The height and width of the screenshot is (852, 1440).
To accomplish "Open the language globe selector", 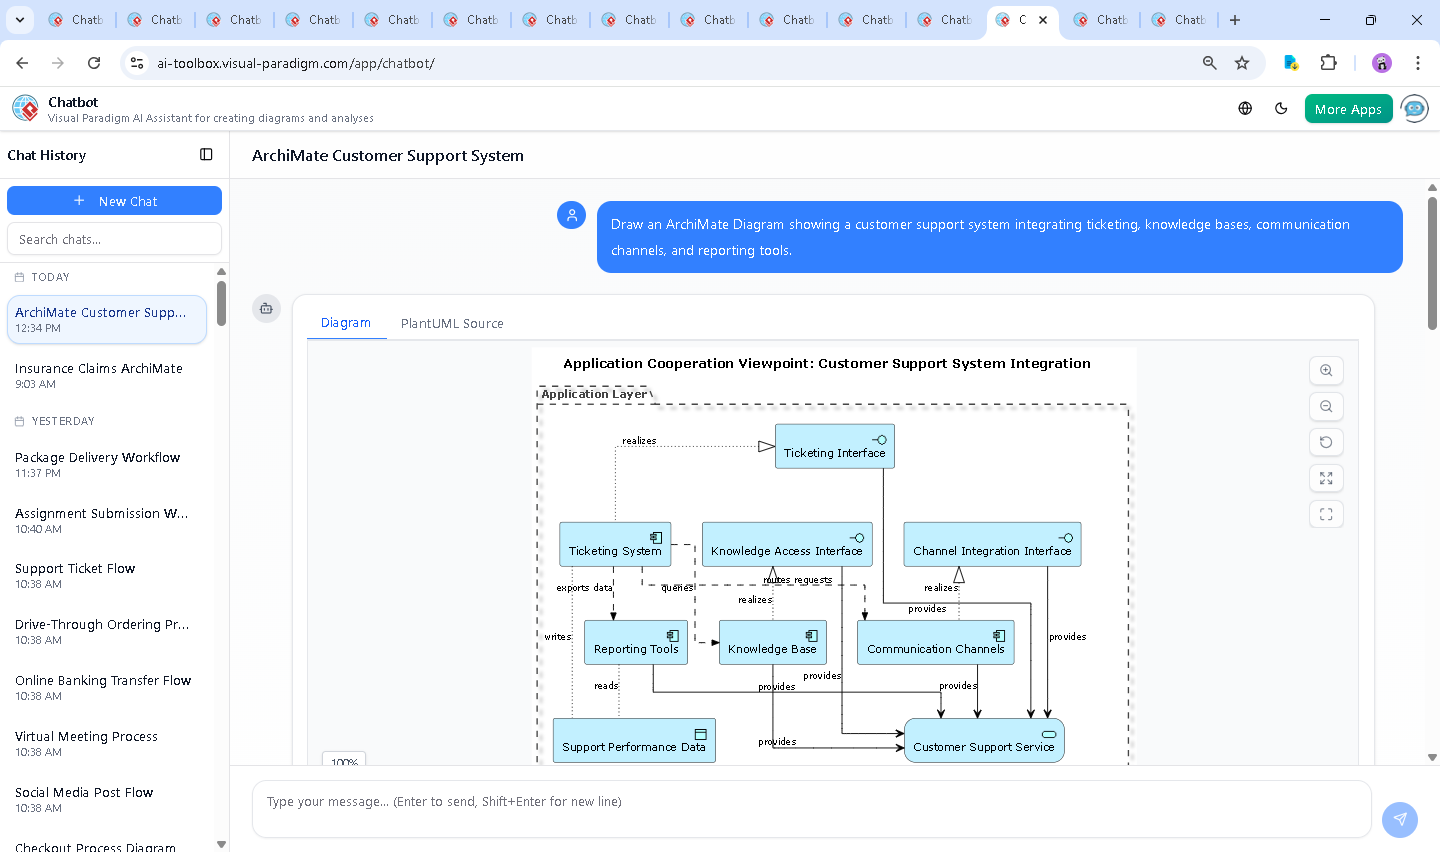I will click(1245, 109).
